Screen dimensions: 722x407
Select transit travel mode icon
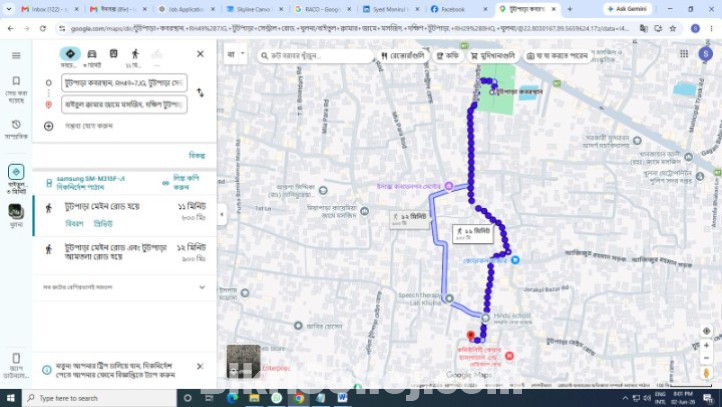coord(113,54)
